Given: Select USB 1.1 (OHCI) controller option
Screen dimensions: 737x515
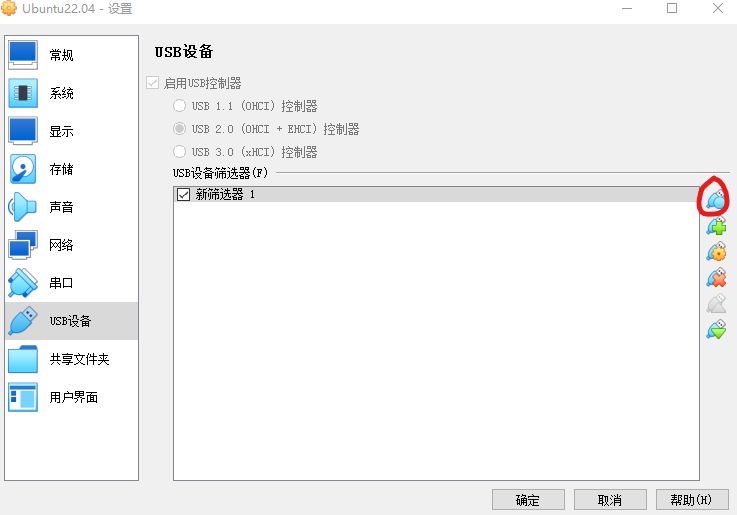Looking at the screenshot, I should (x=180, y=106).
